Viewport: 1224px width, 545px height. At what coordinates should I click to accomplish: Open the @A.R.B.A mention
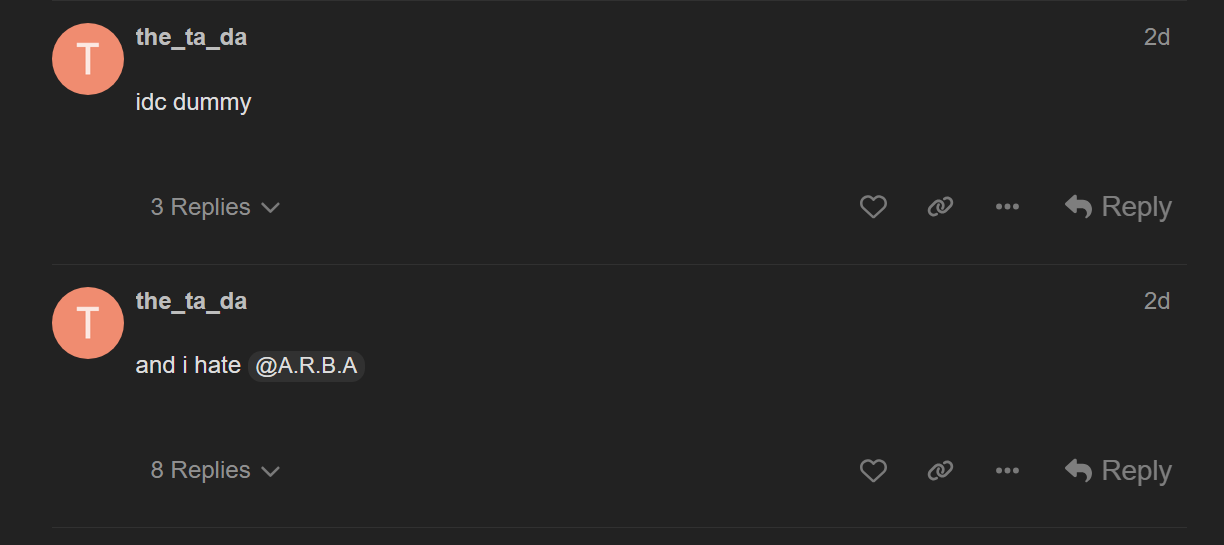pyautogui.click(x=306, y=366)
